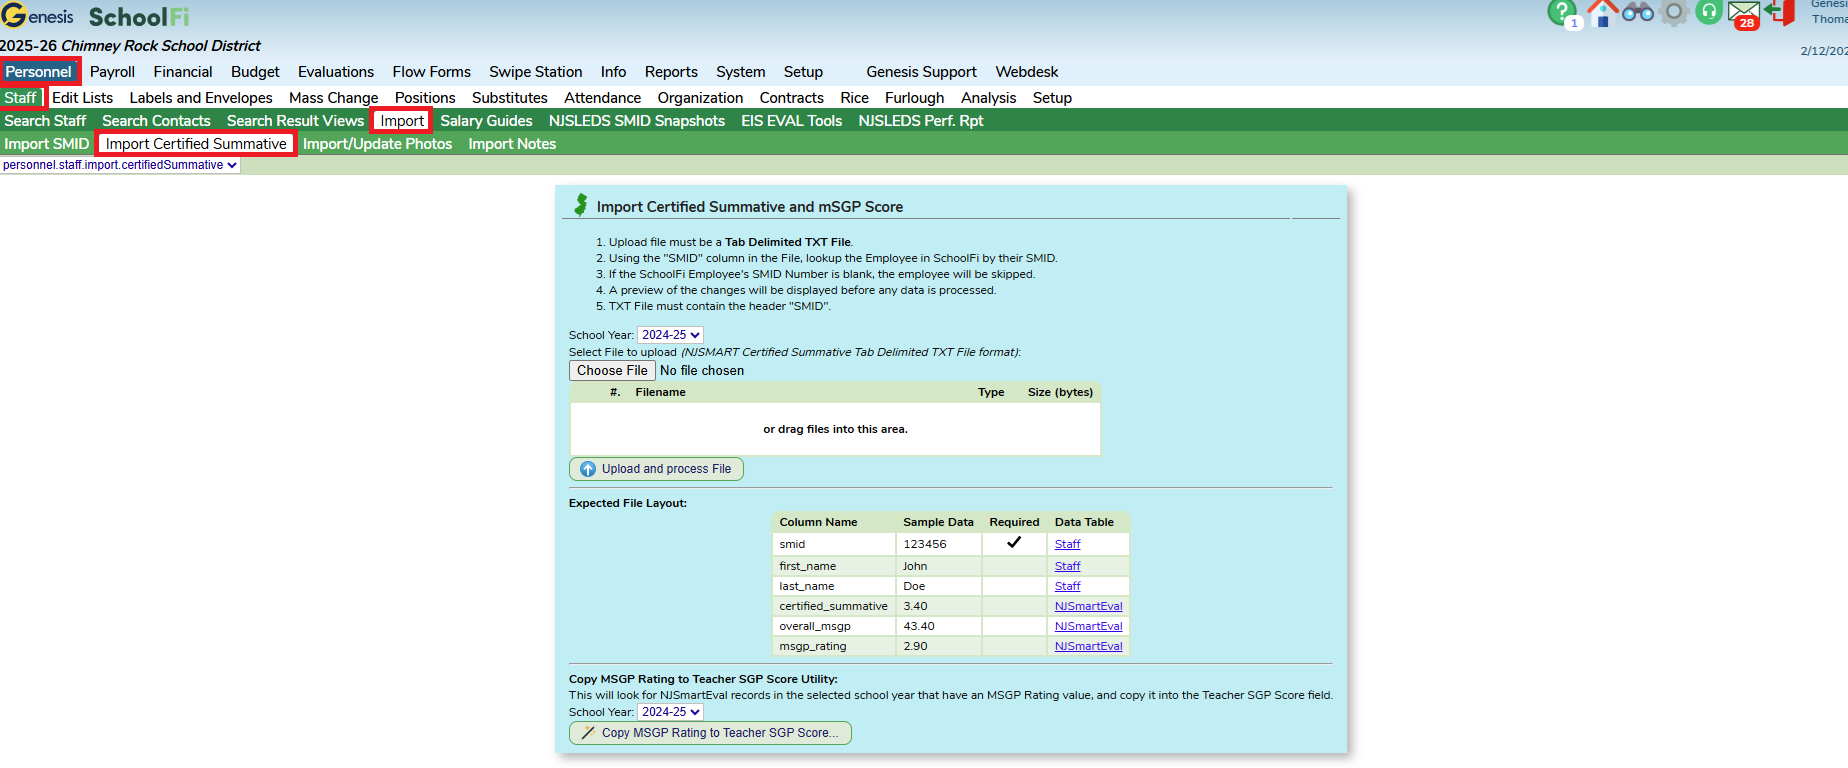Open the green question-mark help icon
1848x768 pixels.
1561,12
